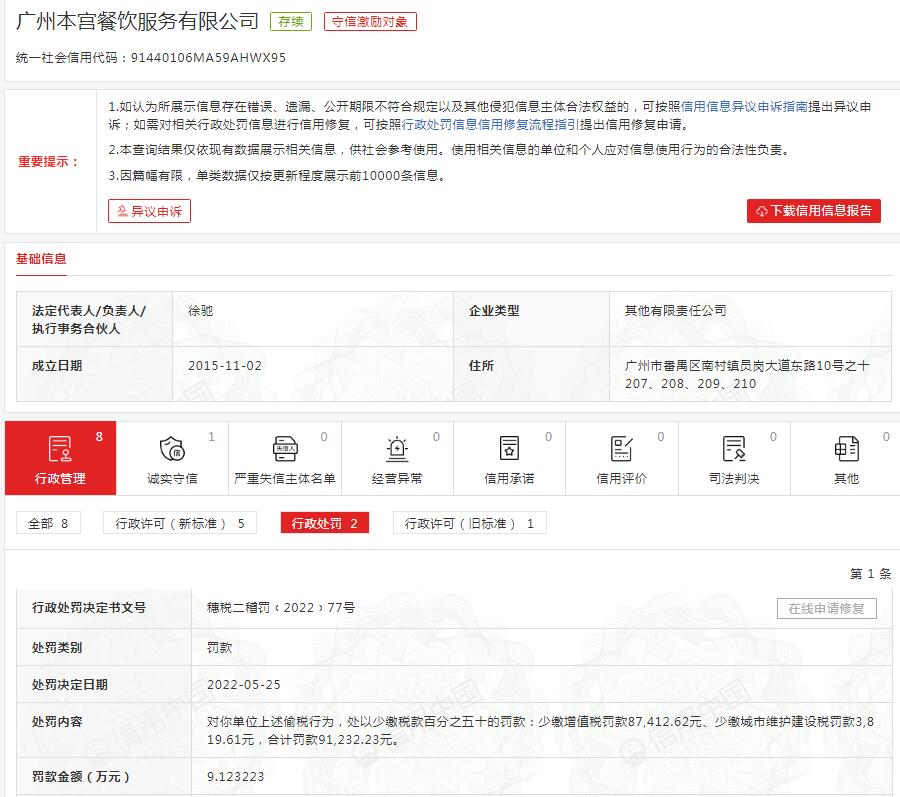Viewport: 900px width, 797px height.
Task: Click the 成立日期 field label
Action: click(x=57, y=366)
